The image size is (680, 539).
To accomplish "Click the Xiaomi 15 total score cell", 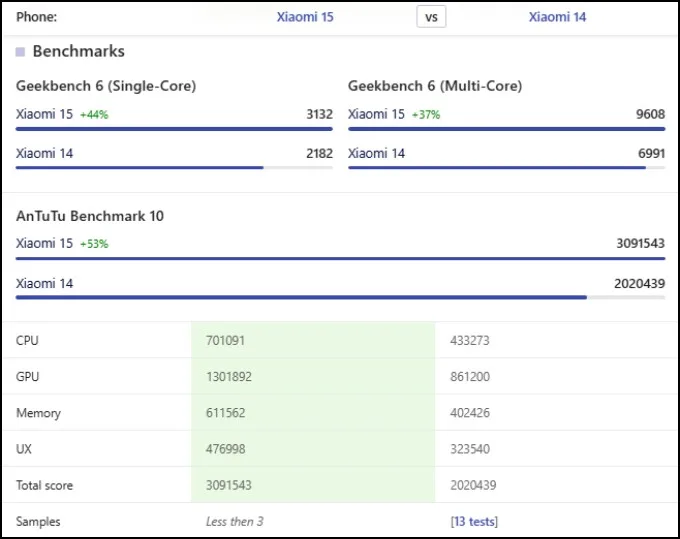I will [313, 485].
